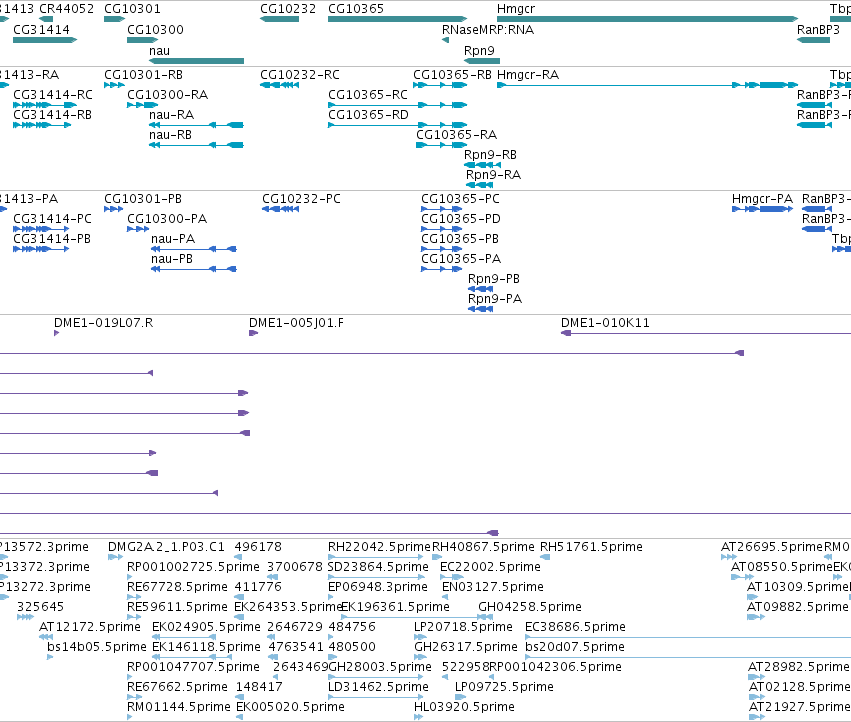Select transcript CG10365-RD
This screenshot has width=851, height=722.
[x=368, y=115]
